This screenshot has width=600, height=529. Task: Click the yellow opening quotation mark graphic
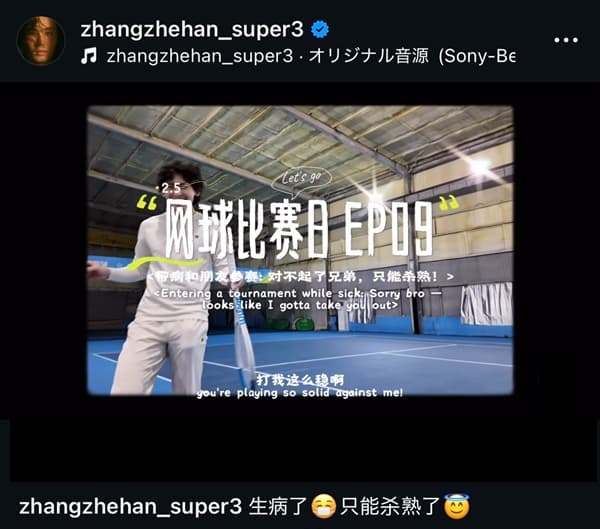[x=147, y=202]
